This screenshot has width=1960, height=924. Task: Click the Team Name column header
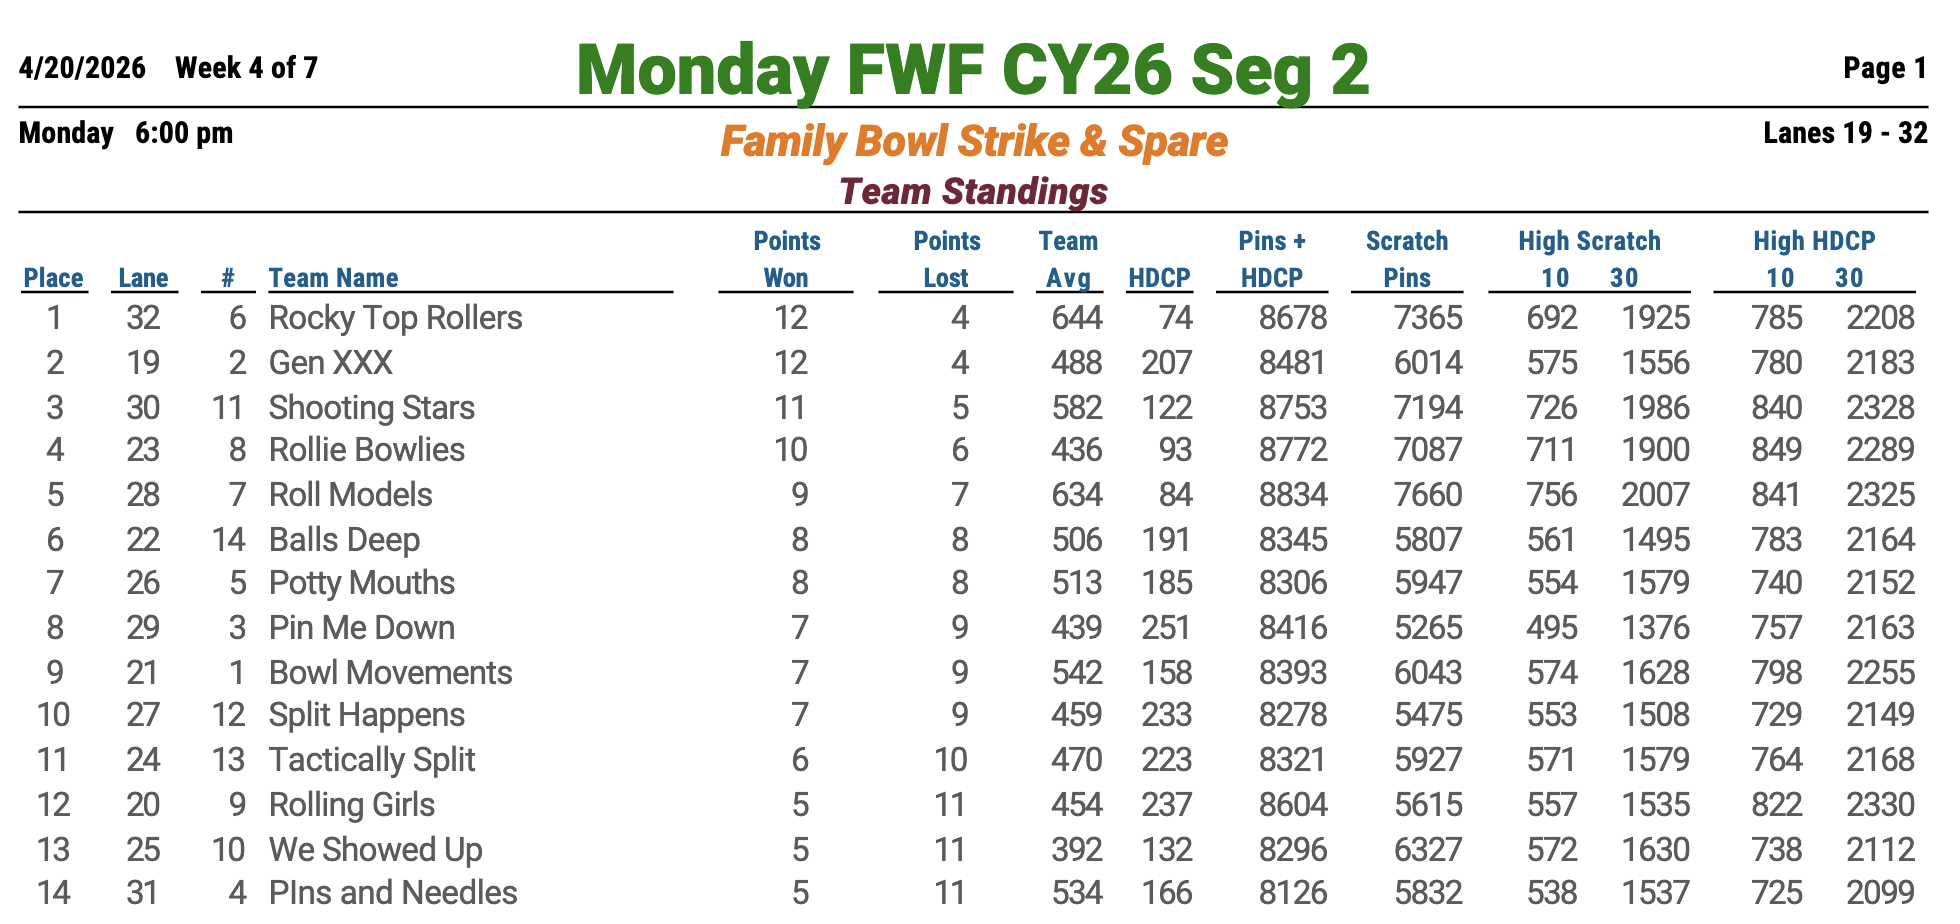(333, 278)
